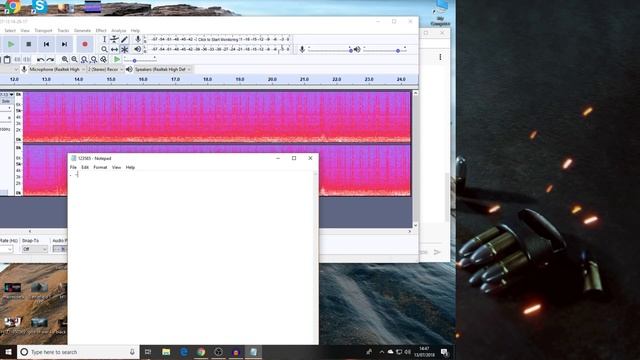
Task: Open three-dot menu in background window
Action: [440, 57]
